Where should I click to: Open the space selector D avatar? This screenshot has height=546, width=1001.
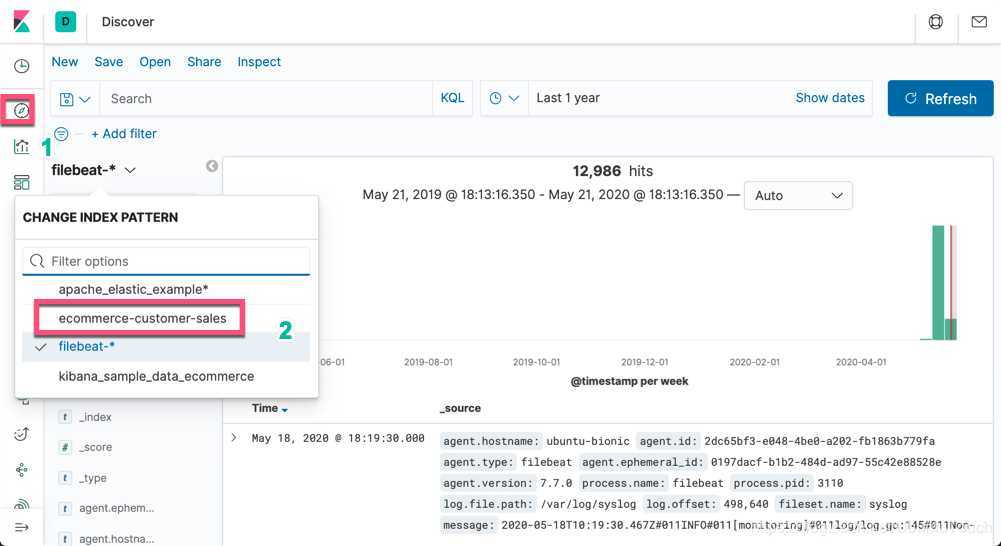click(x=66, y=22)
